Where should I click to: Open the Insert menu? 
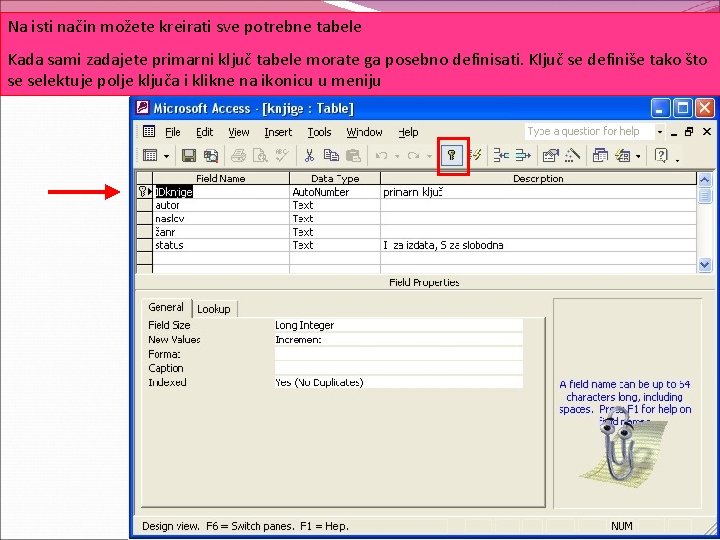(278, 132)
